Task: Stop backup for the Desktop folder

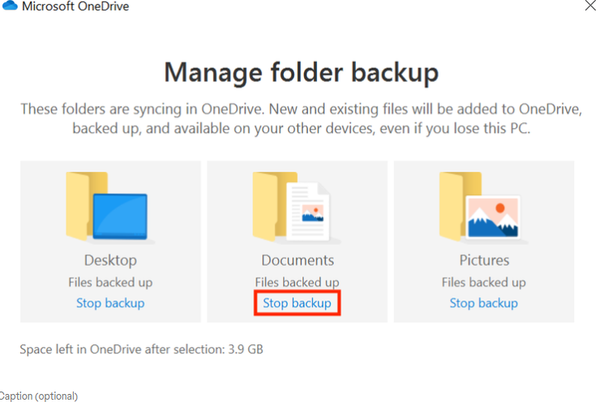Action: (x=110, y=303)
